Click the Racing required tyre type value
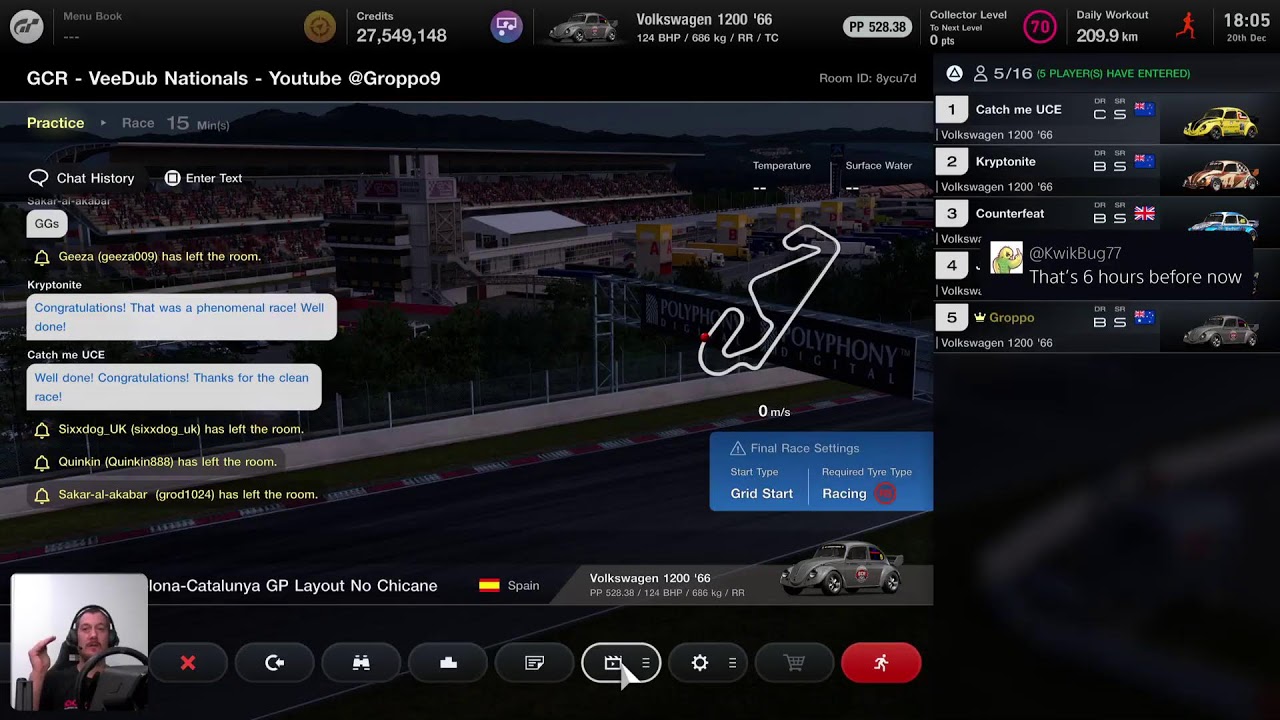This screenshot has width=1280, height=720. coord(844,494)
